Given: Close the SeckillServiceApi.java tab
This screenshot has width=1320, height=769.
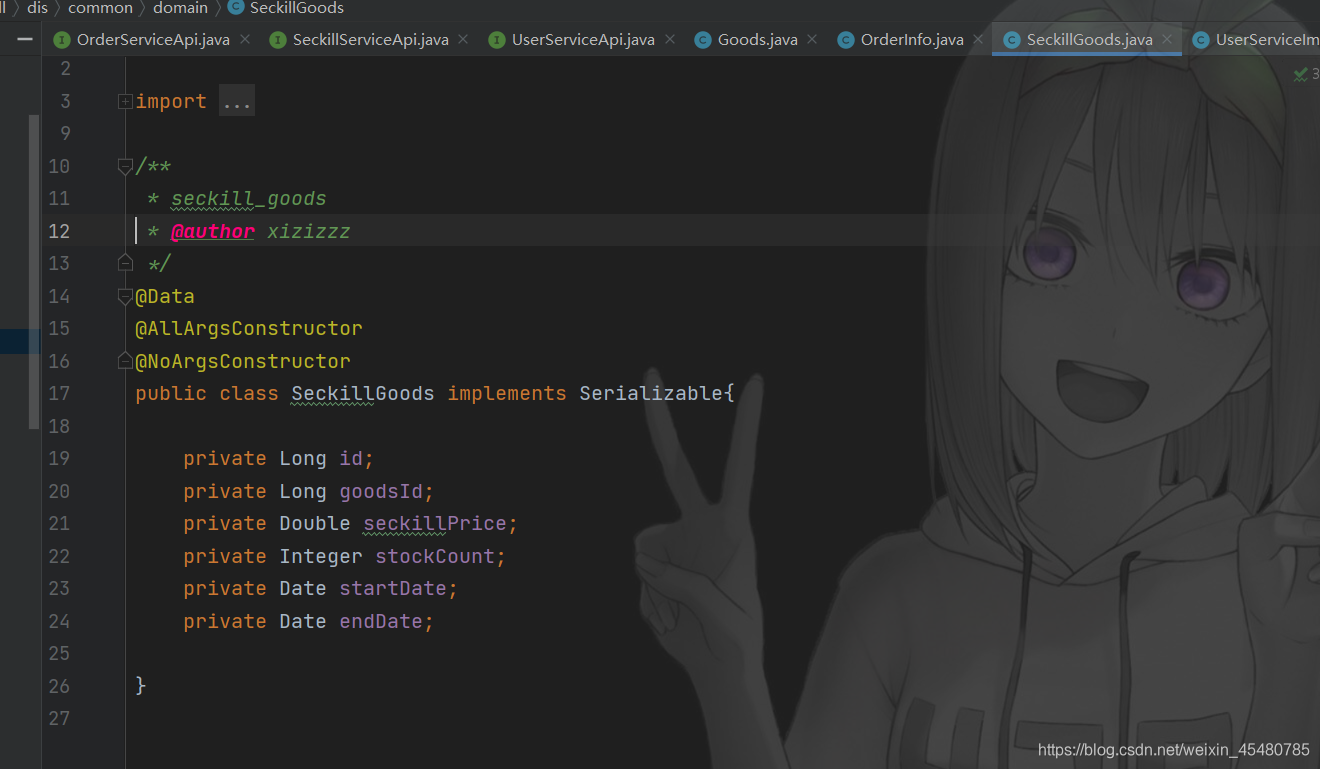Looking at the screenshot, I should coord(462,40).
